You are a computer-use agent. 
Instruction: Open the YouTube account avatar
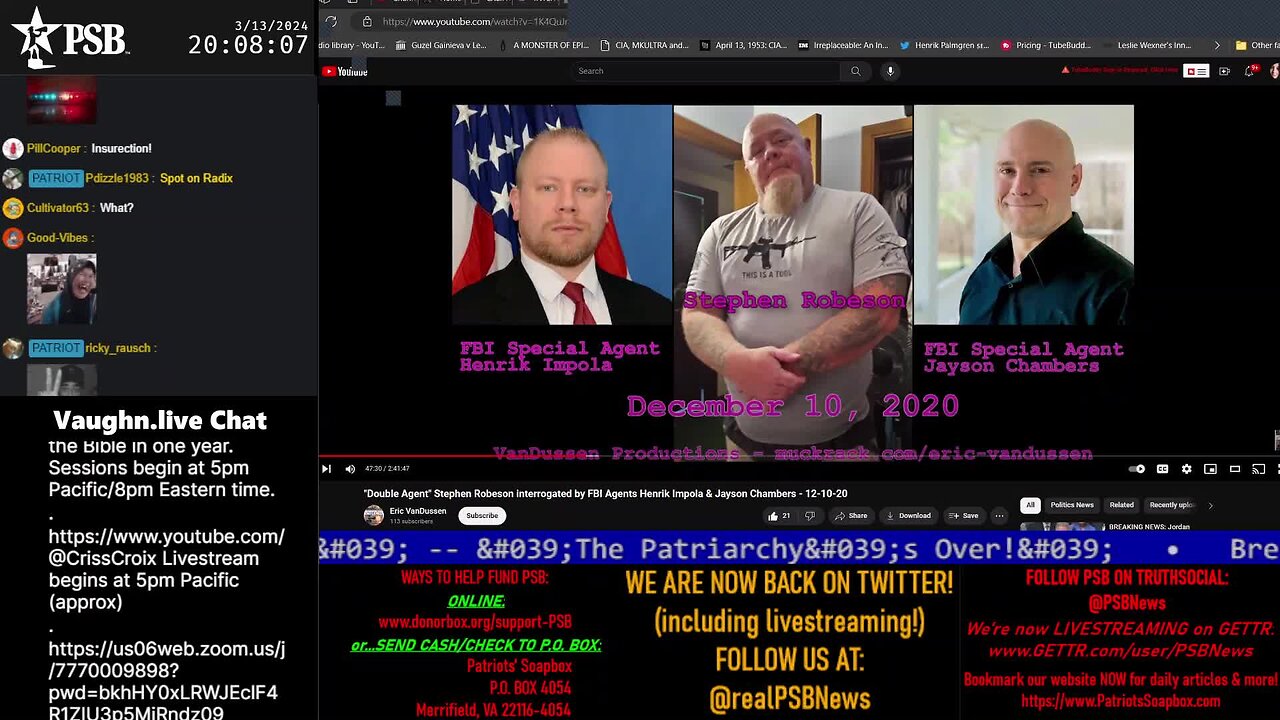coord(1275,71)
